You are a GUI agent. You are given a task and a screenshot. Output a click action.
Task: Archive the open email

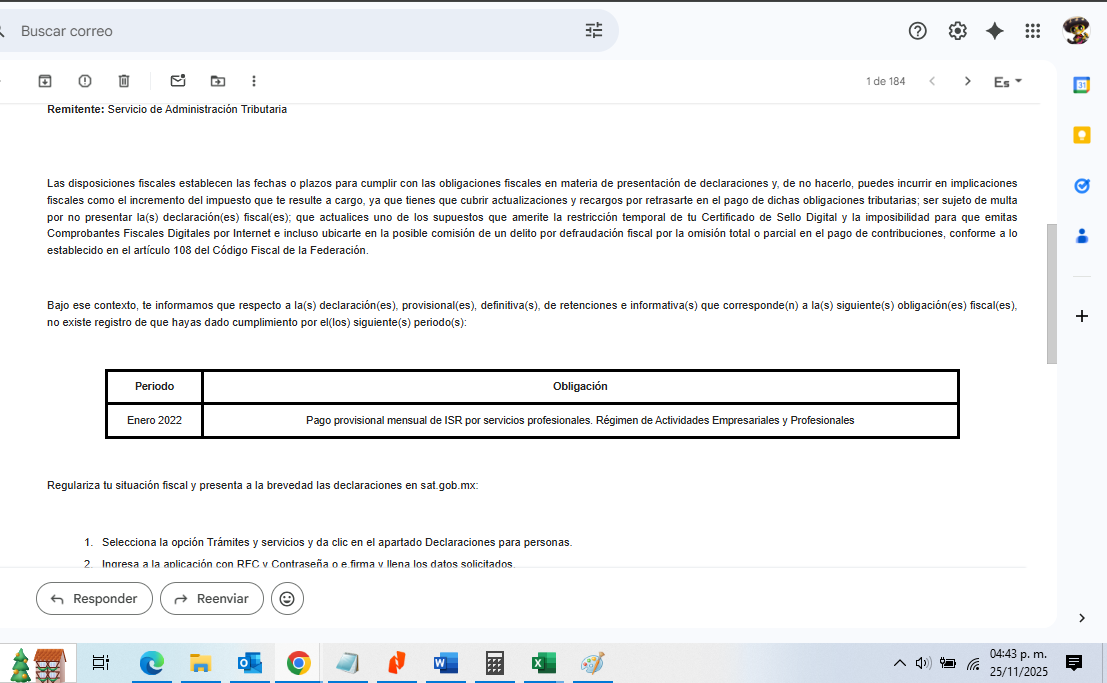click(x=45, y=81)
